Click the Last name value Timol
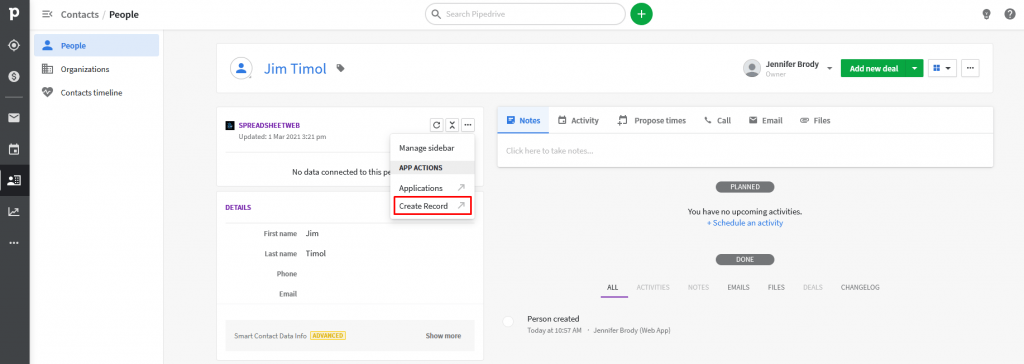The width and height of the screenshot is (1024, 364). tap(315, 254)
